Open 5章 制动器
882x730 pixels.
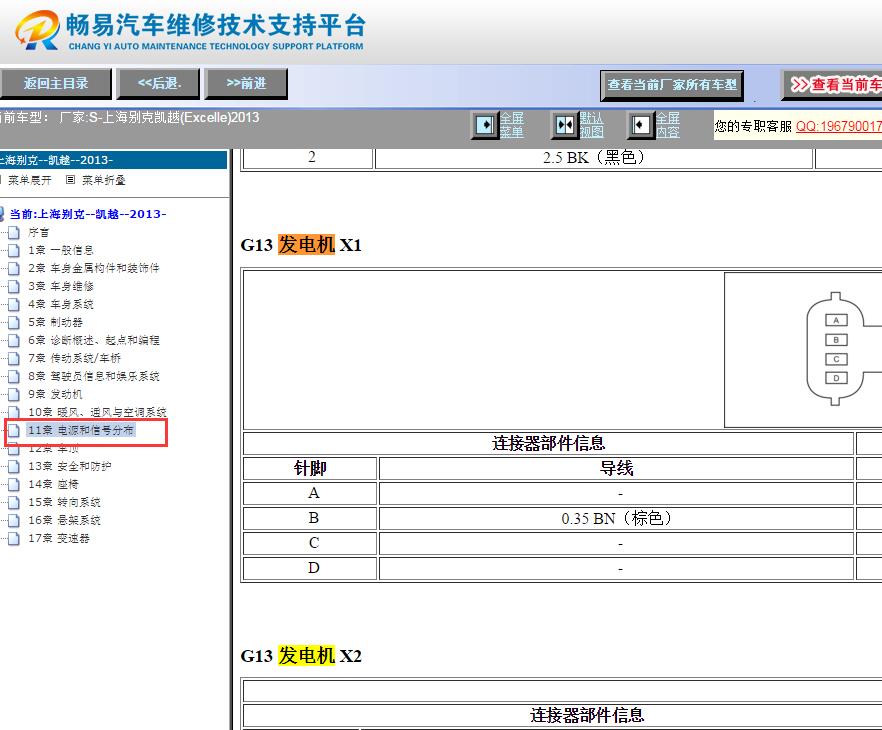point(55,322)
